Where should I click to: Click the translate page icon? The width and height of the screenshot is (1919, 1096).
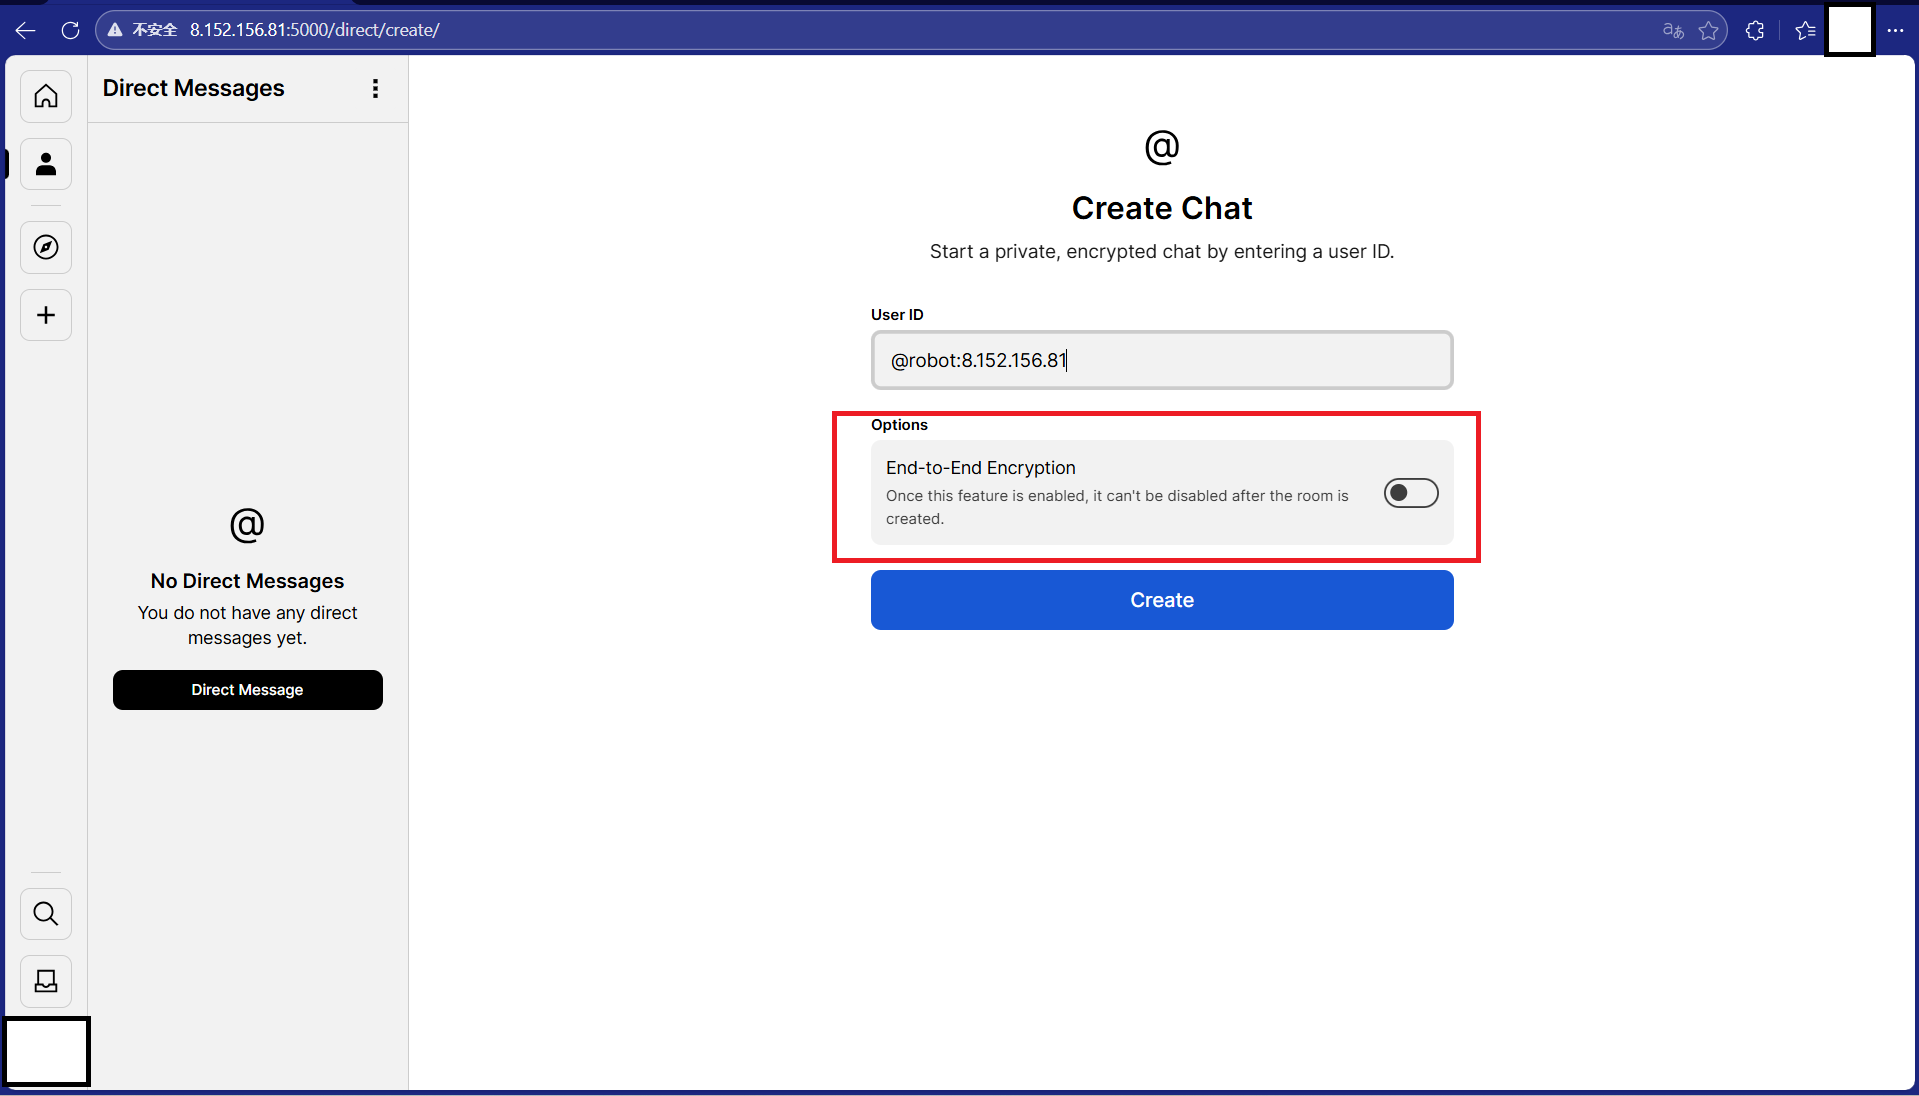tap(1673, 30)
